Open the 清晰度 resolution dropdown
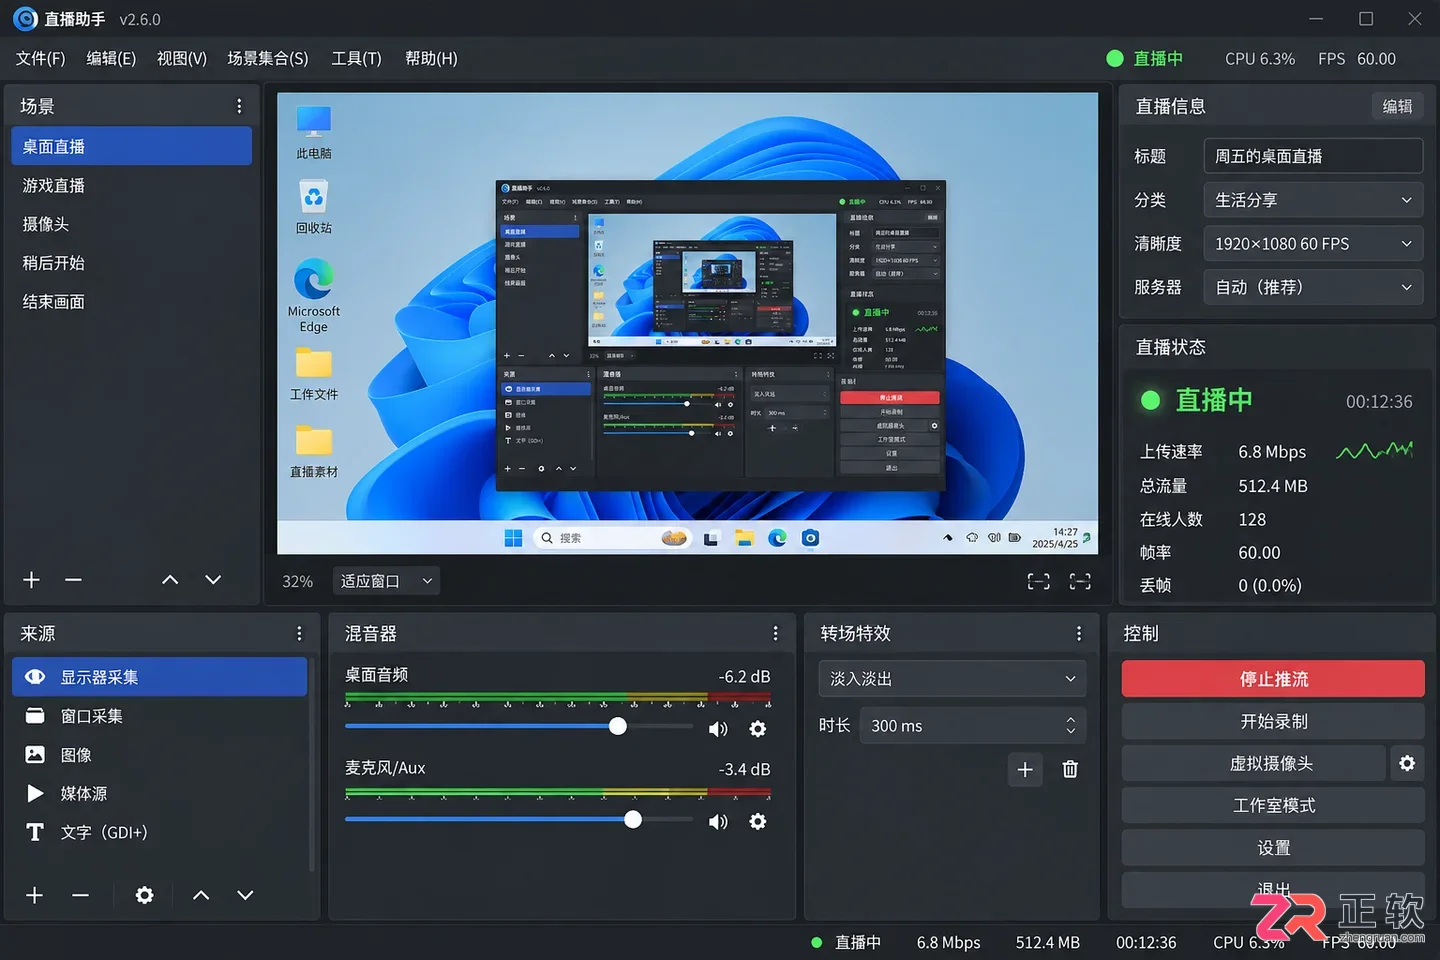Viewport: 1440px width, 960px height. [x=1313, y=244]
